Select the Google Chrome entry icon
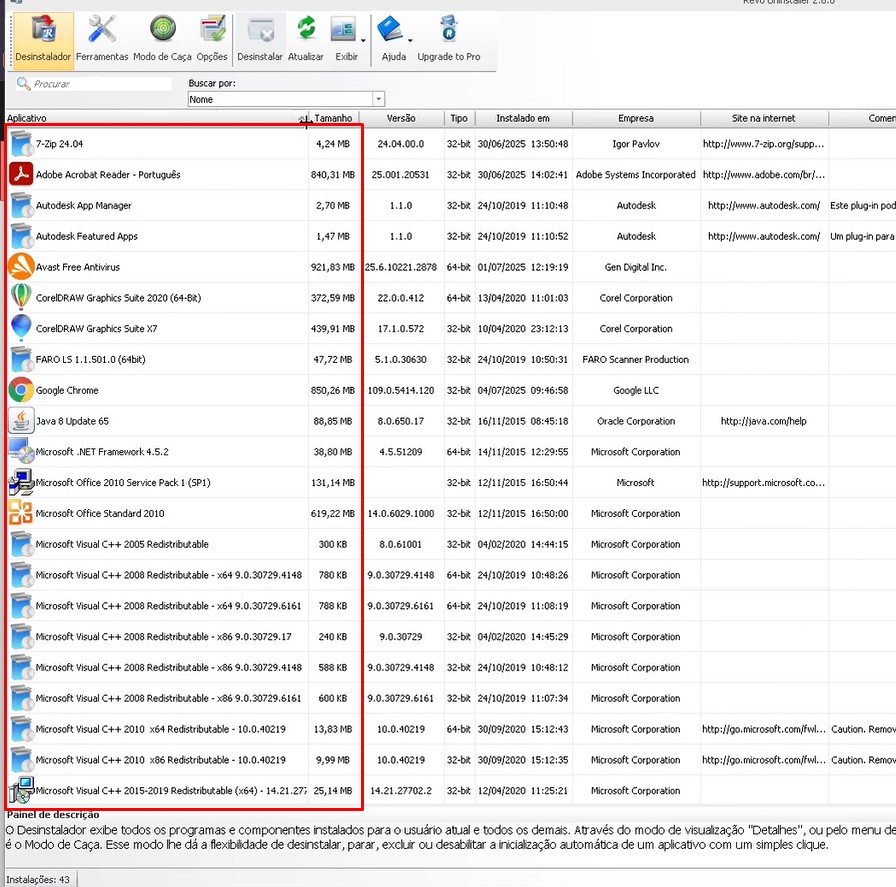This screenshot has width=896, height=887. [x=21, y=390]
